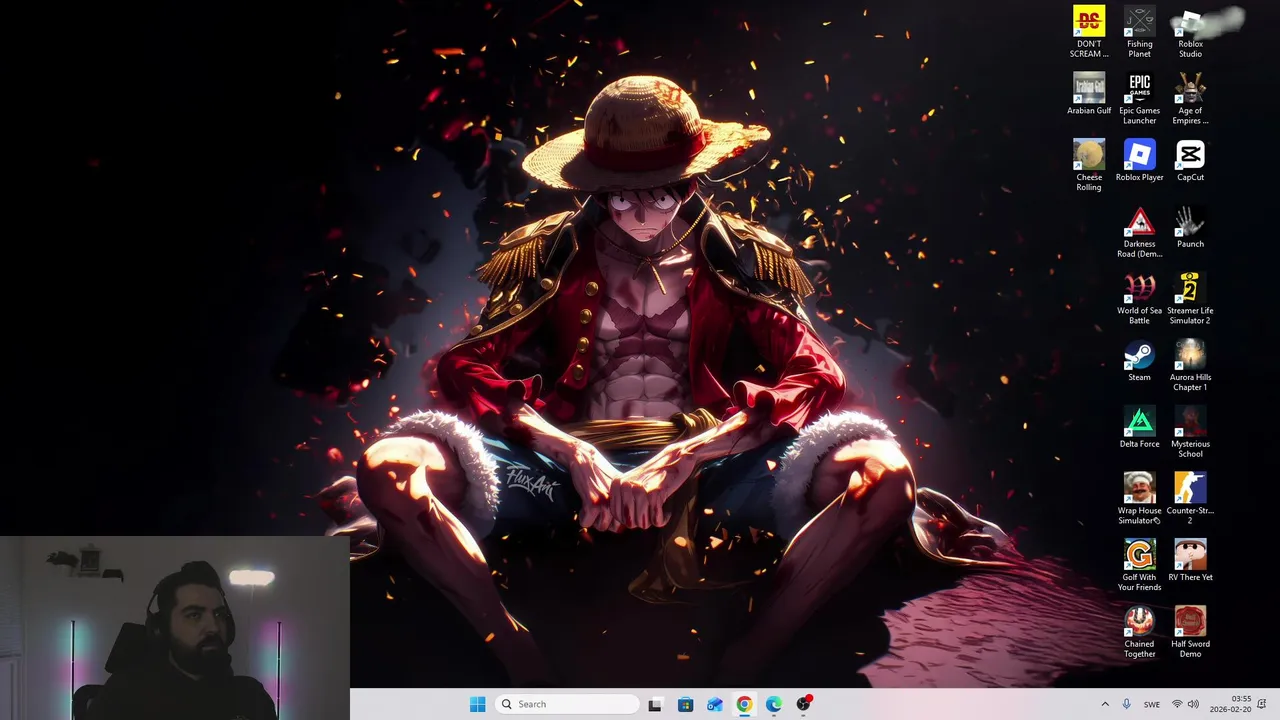Select the Aurora Hills Chapter 1 icon

tap(1190, 365)
